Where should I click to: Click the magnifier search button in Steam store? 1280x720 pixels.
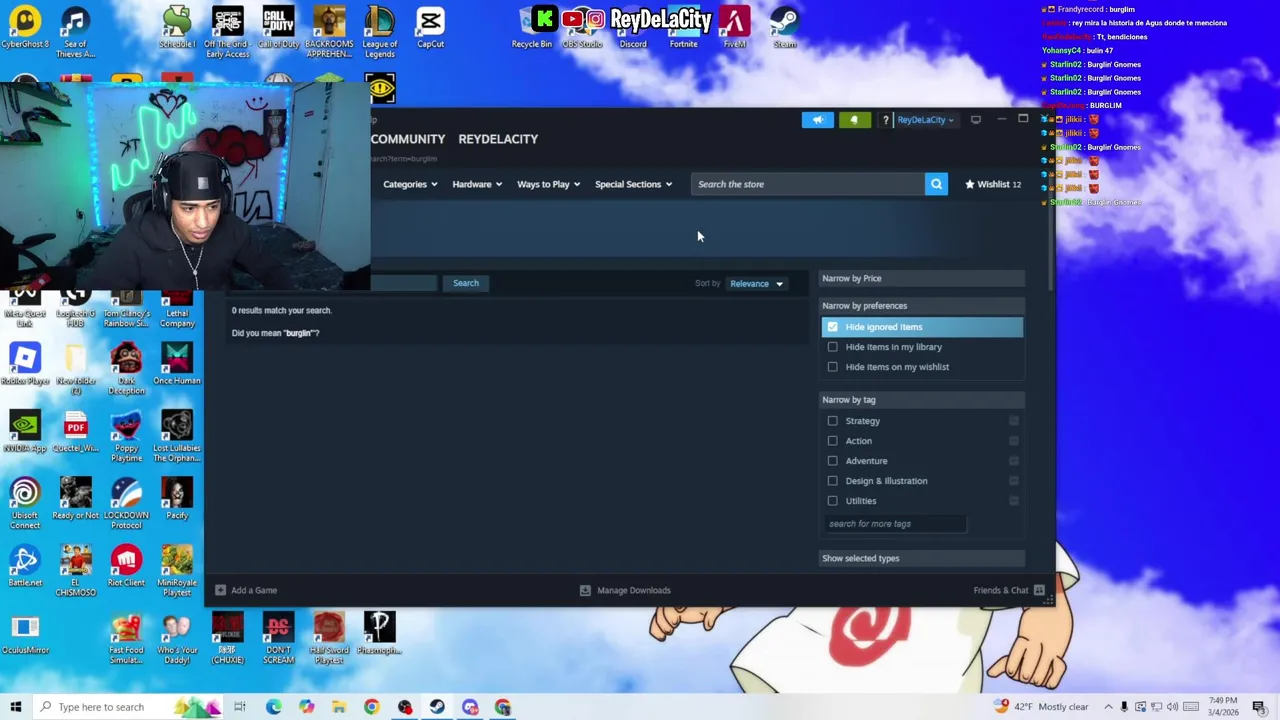[x=936, y=184]
